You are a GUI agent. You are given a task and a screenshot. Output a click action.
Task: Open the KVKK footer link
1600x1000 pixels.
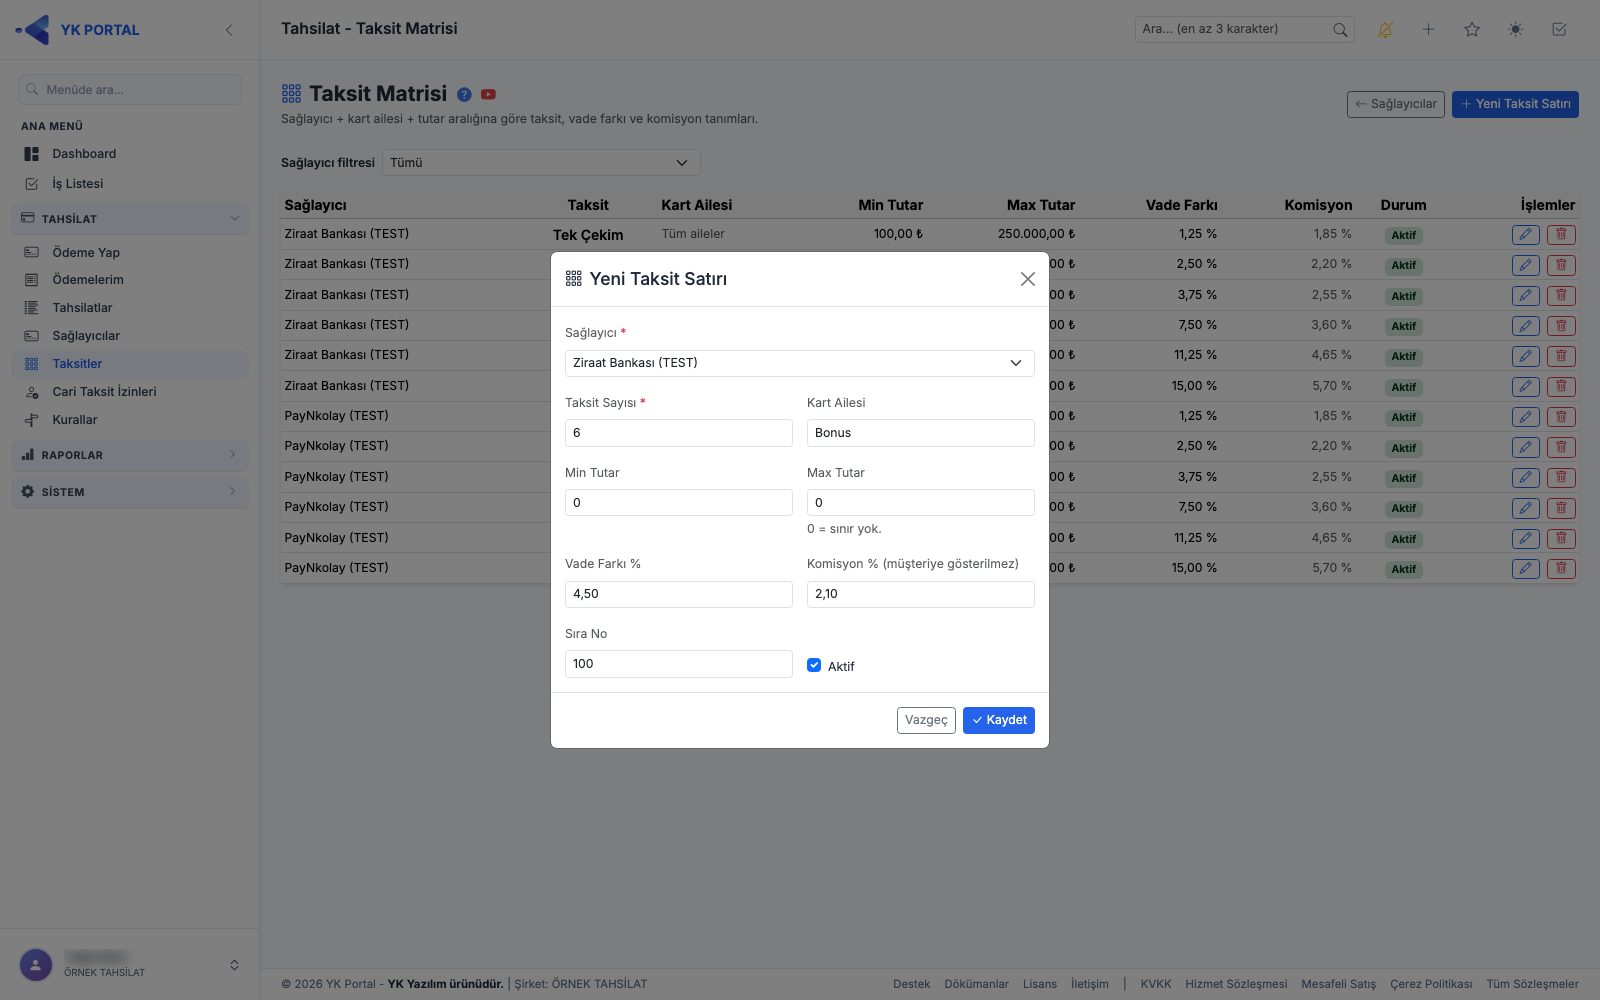coord(1156,984)
